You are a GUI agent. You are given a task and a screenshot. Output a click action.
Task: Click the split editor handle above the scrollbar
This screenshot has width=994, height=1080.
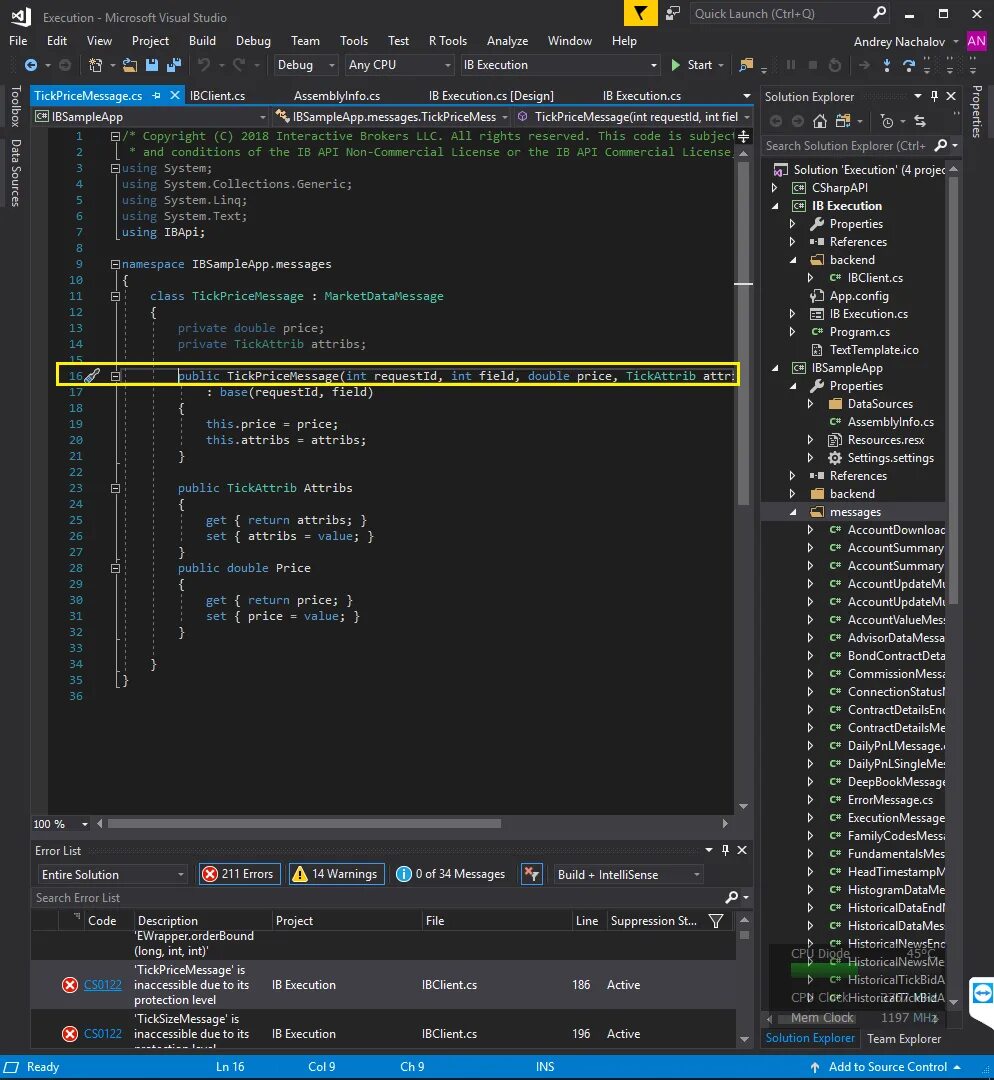pyautogui.click(x=743, y=136)
